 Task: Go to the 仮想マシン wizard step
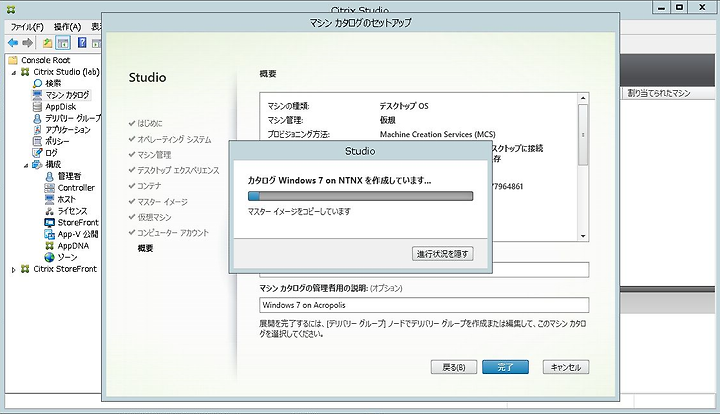click(x=154, y=217)
